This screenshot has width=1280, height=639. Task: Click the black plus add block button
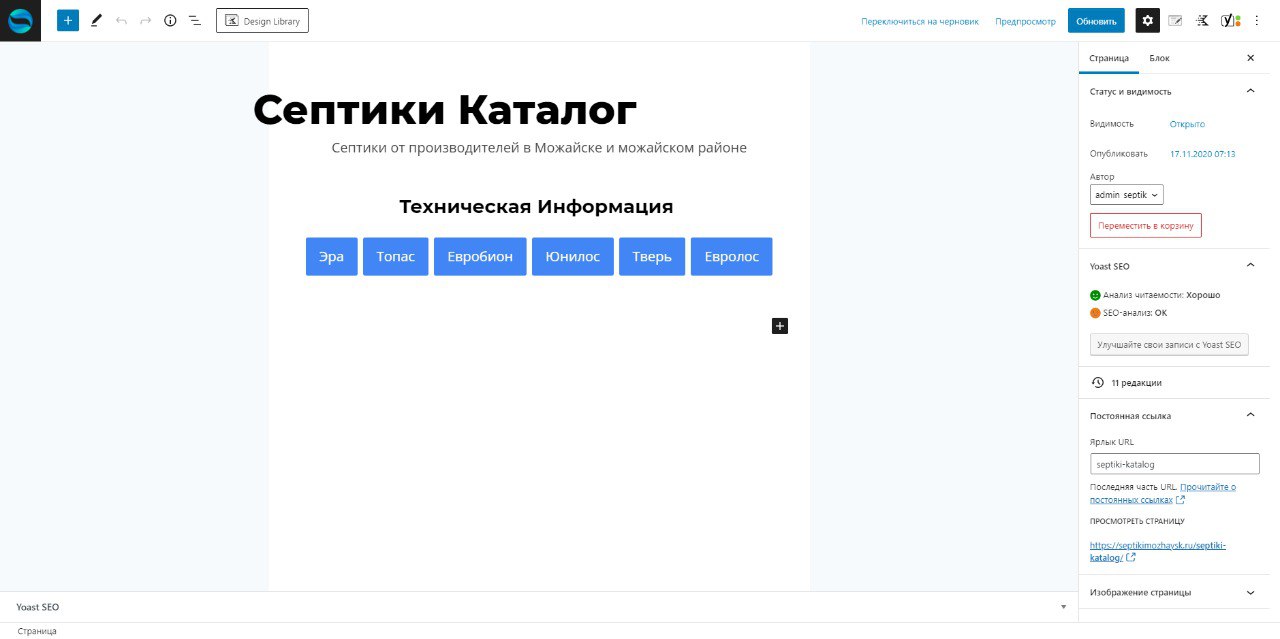(x=780, y=325)
